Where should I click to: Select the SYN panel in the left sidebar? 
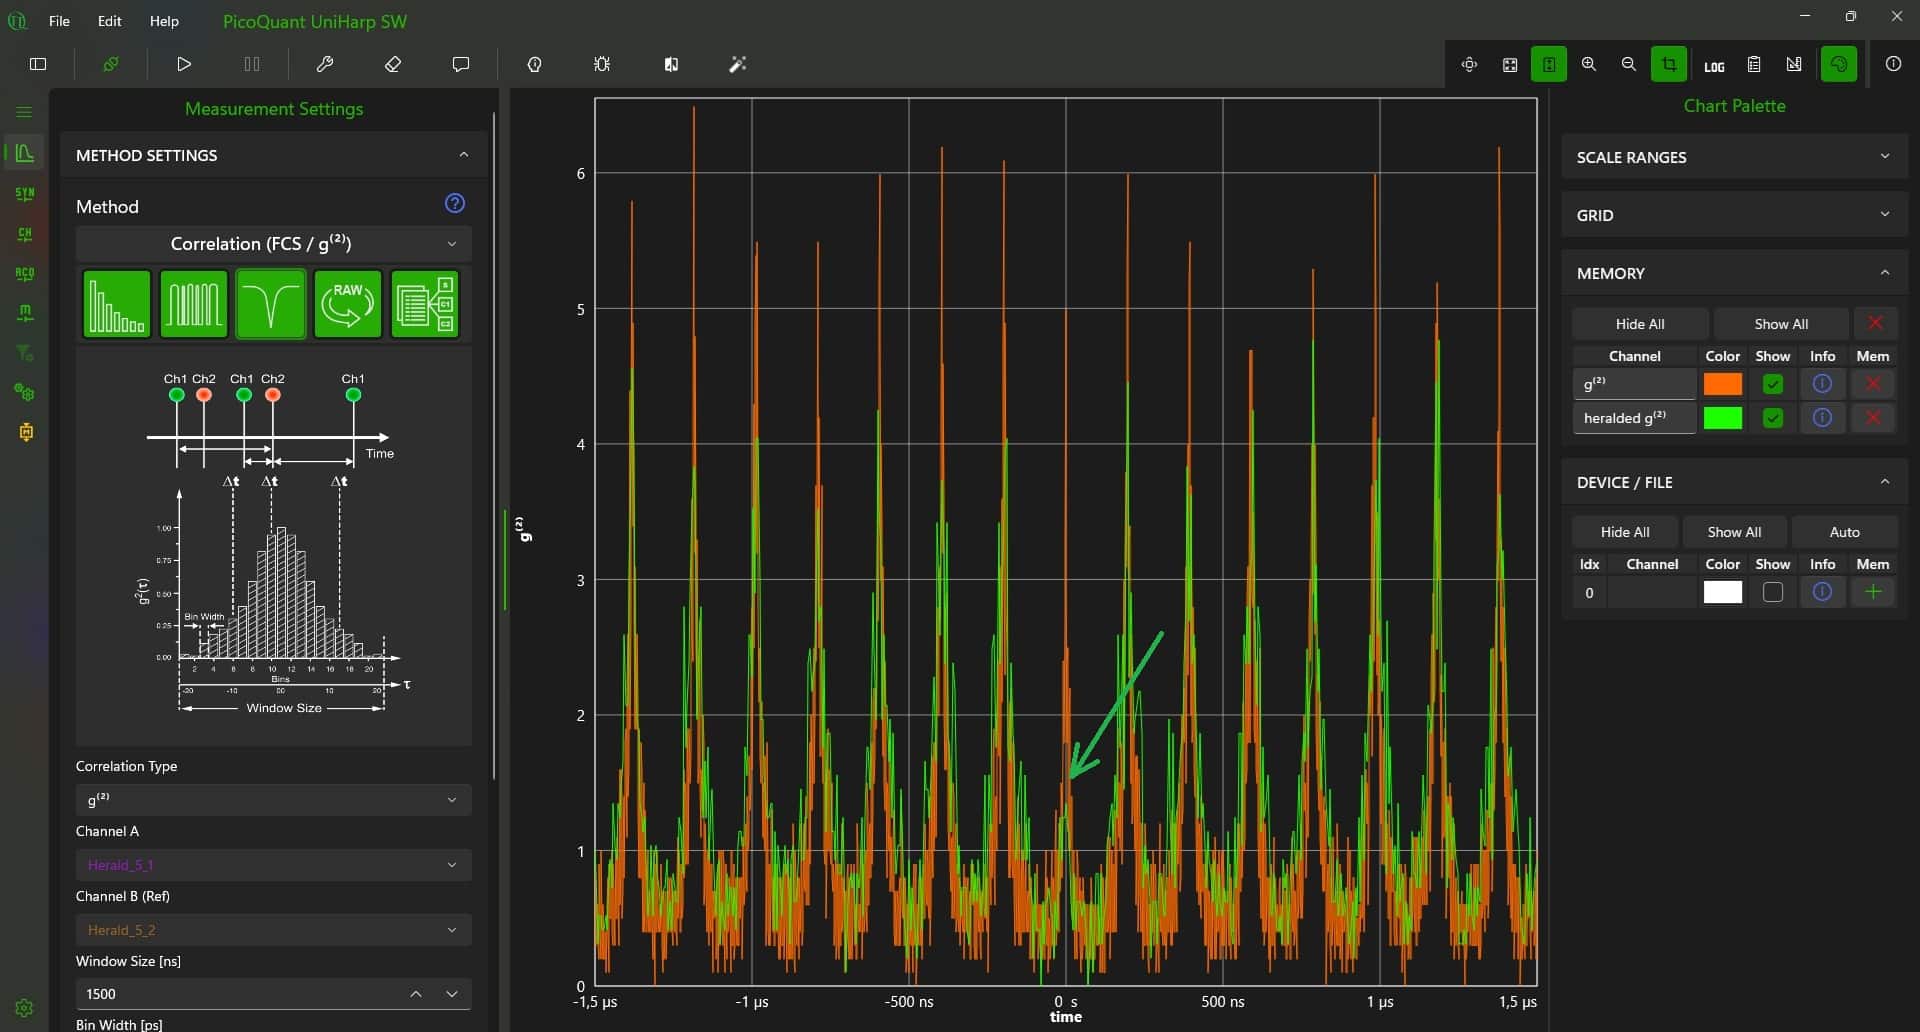point(24,193)
